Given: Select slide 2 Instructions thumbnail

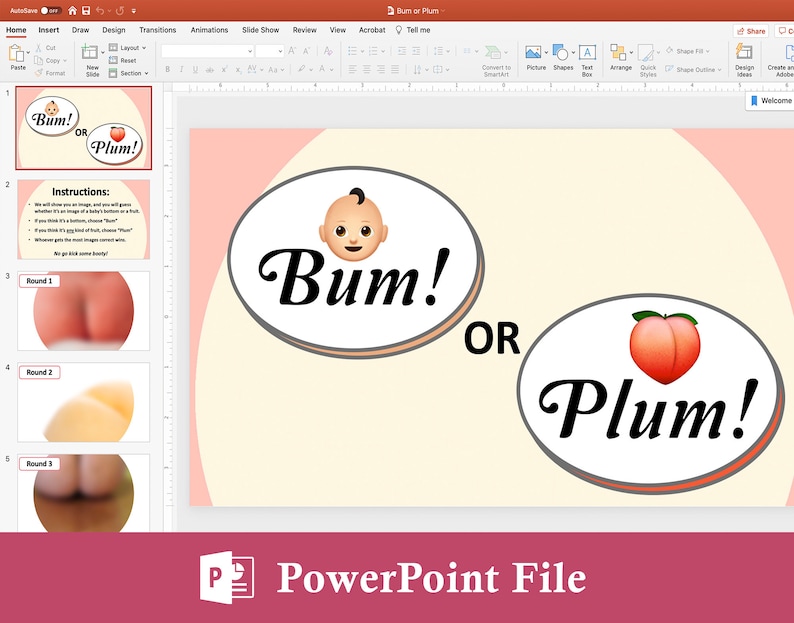Looking at the screenshot, I should point(84,219).
